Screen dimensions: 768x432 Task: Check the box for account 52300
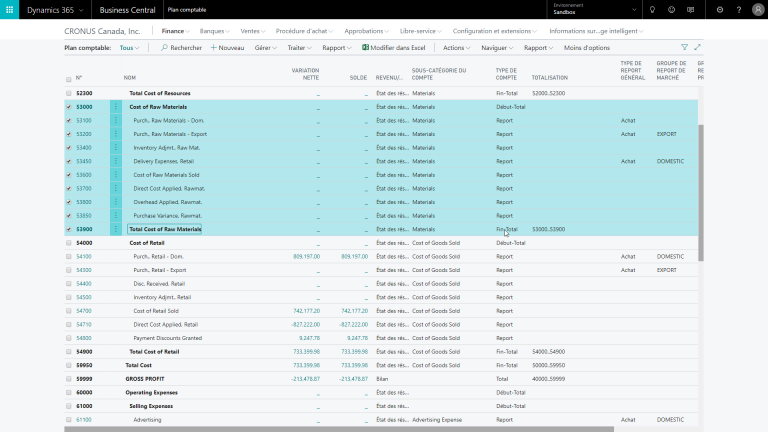pos(68,93)
